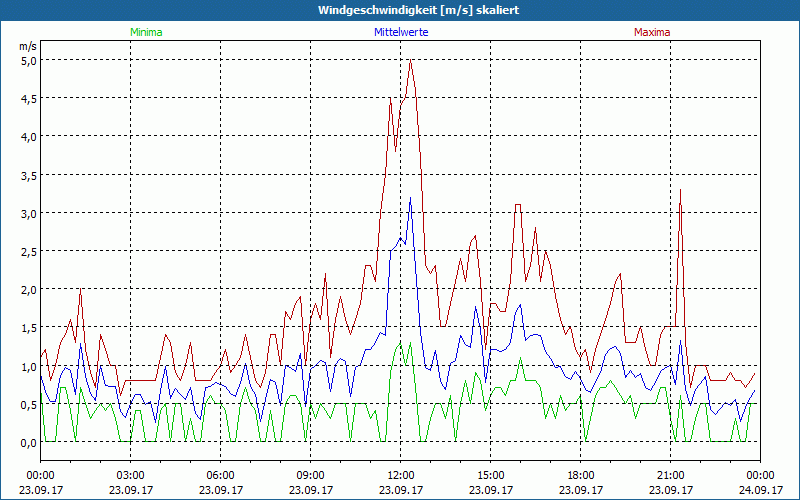Select the 18:00 time axis label
Image resolution: width=800 pixels, height=500 pixels.
[x=580, y=475]
